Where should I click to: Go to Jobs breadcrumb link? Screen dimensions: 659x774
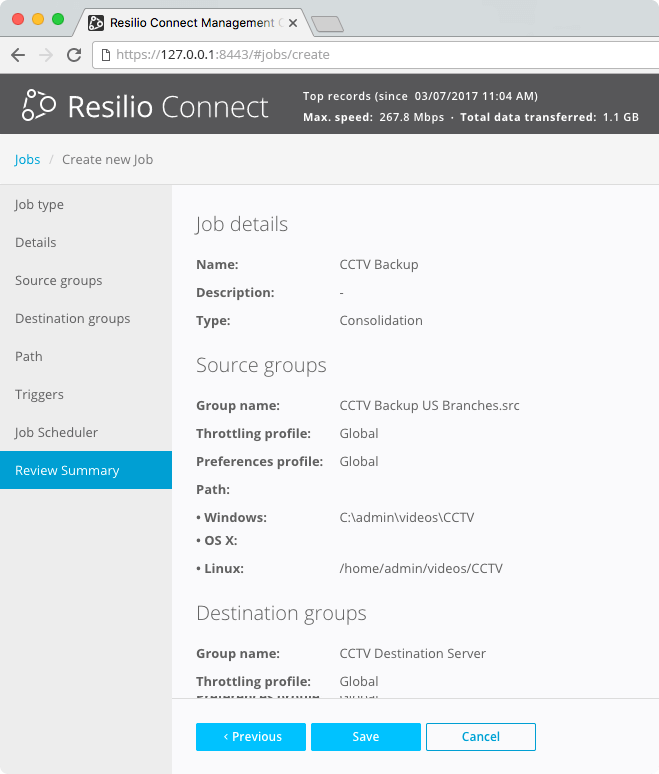pyautogui.click(x=27, y=159)
